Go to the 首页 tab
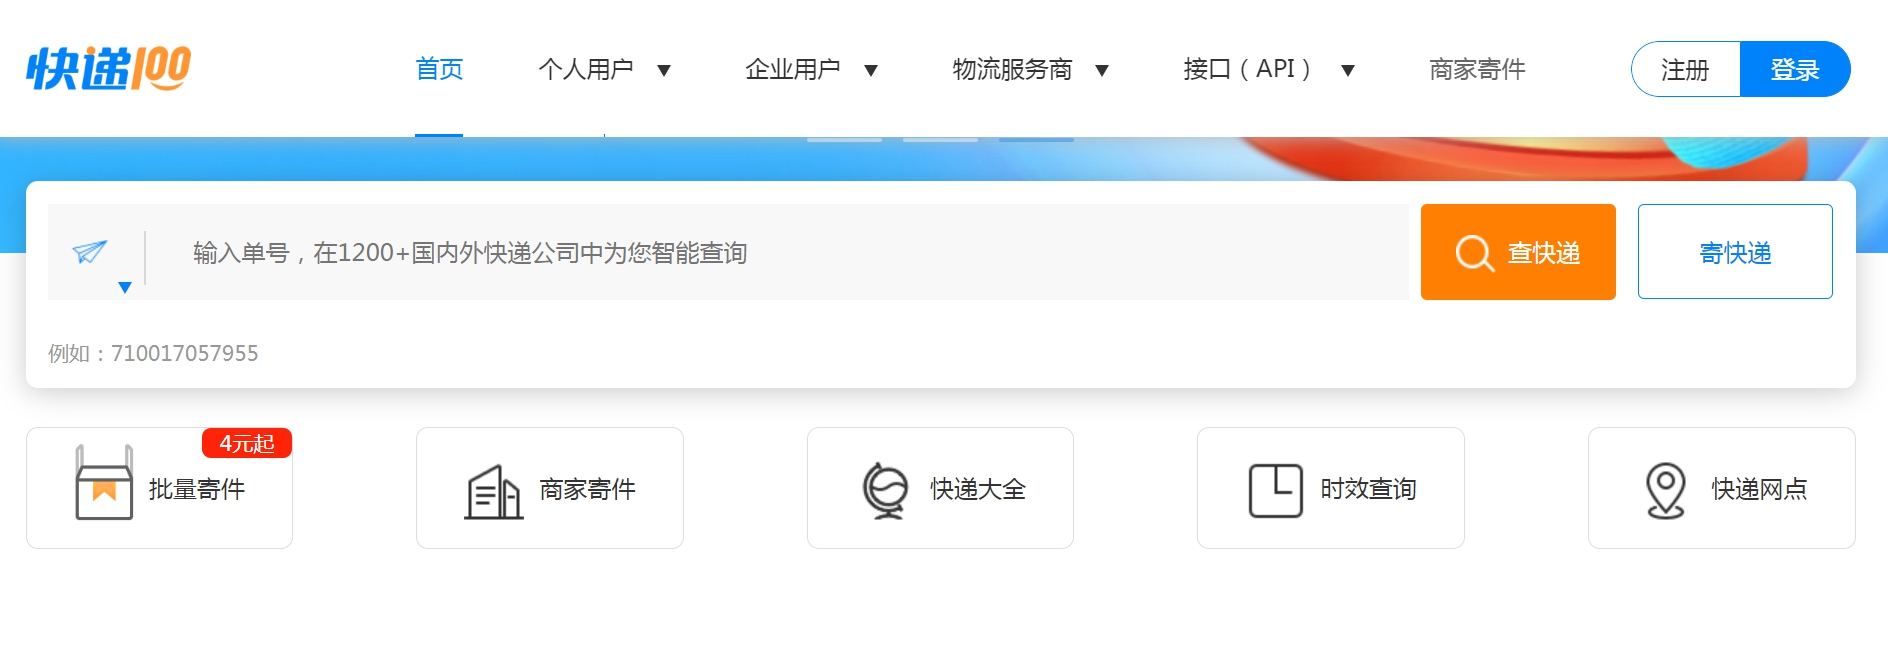1888x659 pixels. pyautogui.click(x=439, y=69)
